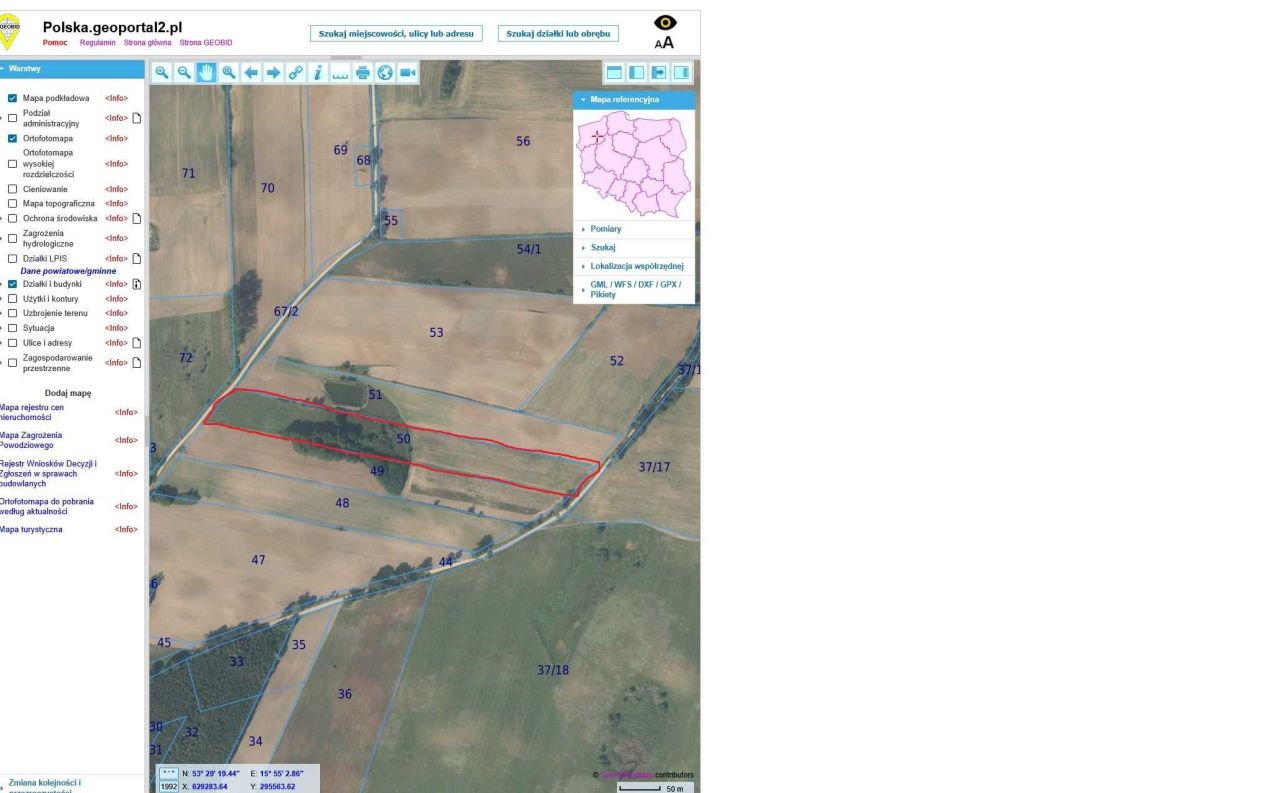Click Szukaj działki lub obrębu button
Image resolution: width=1280 pixels, height=793 pixels.
pyautogui.click(x=558, y=34)
